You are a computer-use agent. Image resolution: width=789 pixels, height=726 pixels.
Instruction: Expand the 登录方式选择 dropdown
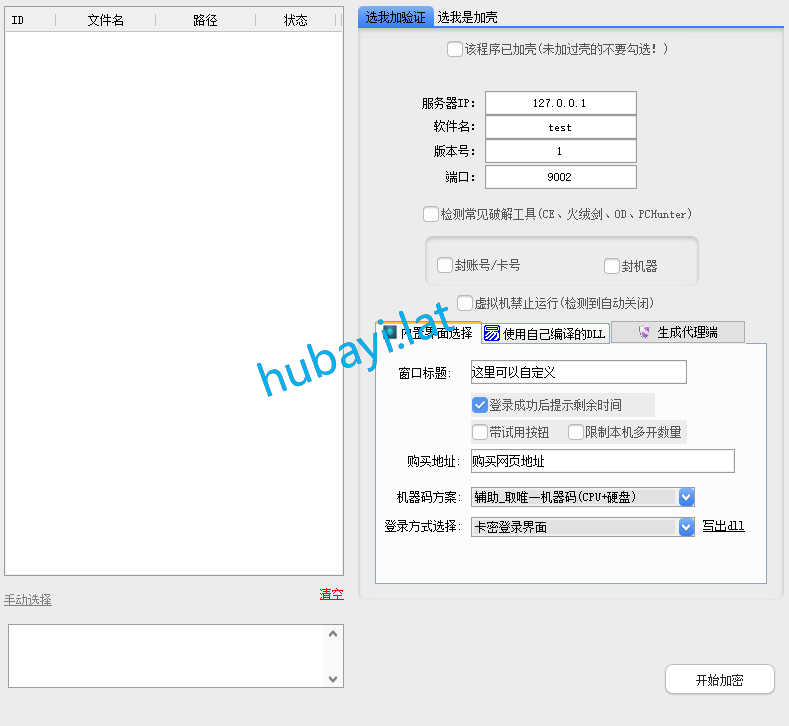(686, 527)
